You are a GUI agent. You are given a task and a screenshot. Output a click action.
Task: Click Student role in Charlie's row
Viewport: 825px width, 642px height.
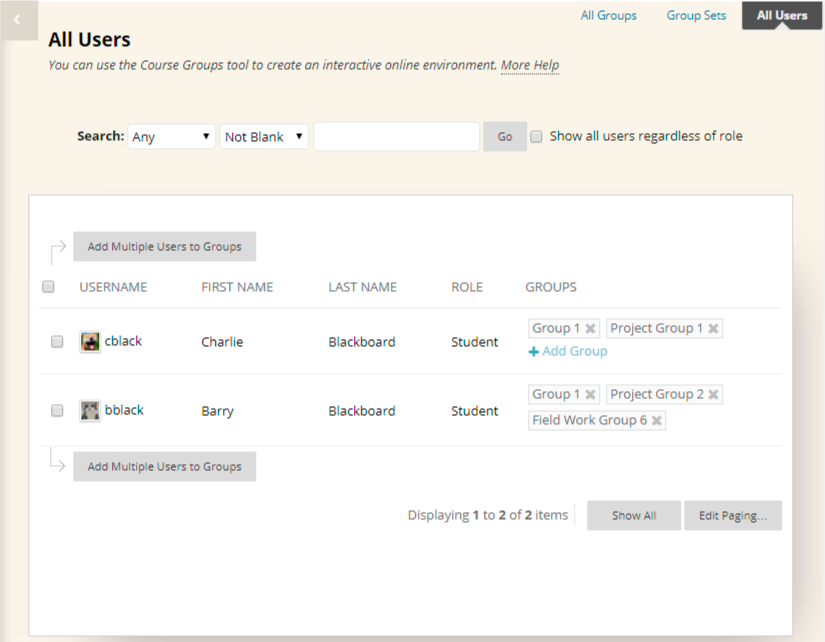tap(474, 342)
